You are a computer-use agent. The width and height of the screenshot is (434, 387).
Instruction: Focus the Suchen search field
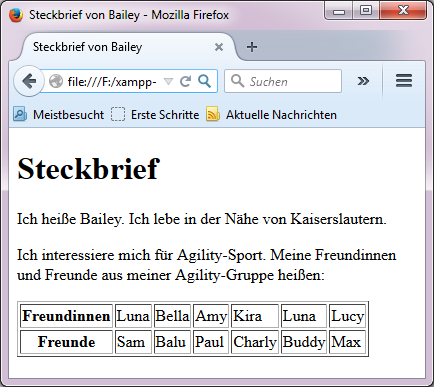283,81
